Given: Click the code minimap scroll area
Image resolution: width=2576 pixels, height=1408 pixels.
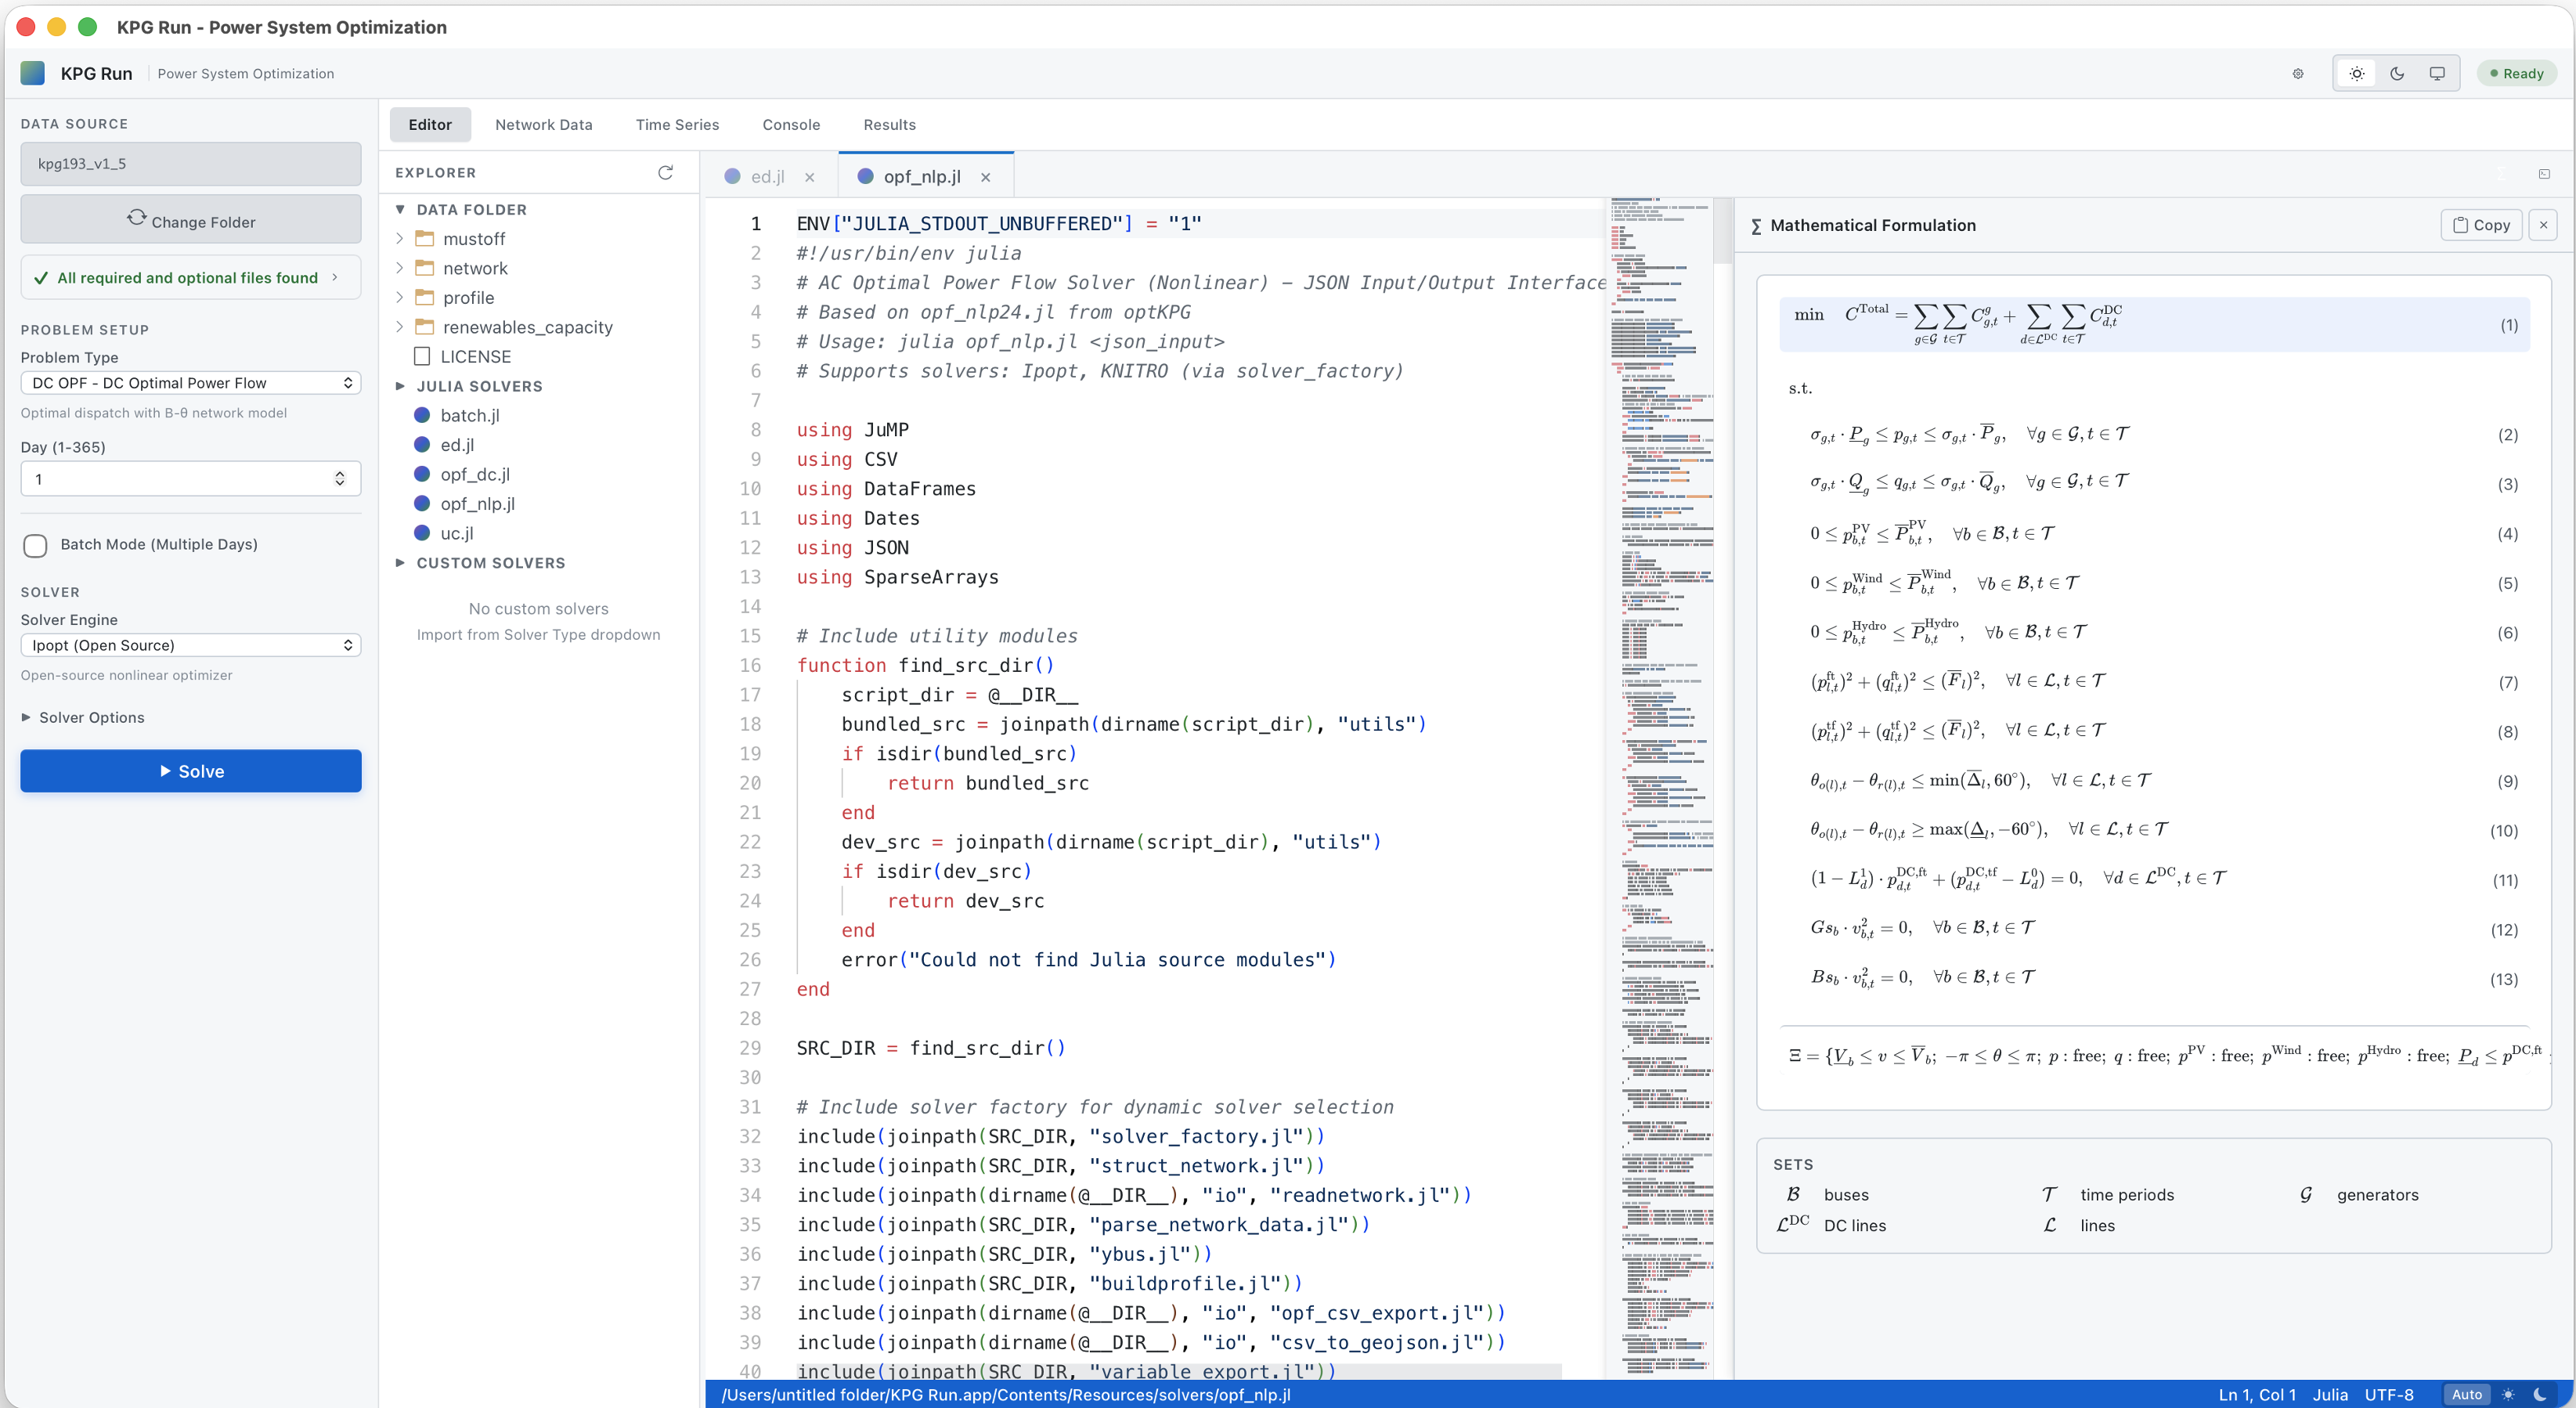Looking at the screenshot, I should click(1661, 780).
